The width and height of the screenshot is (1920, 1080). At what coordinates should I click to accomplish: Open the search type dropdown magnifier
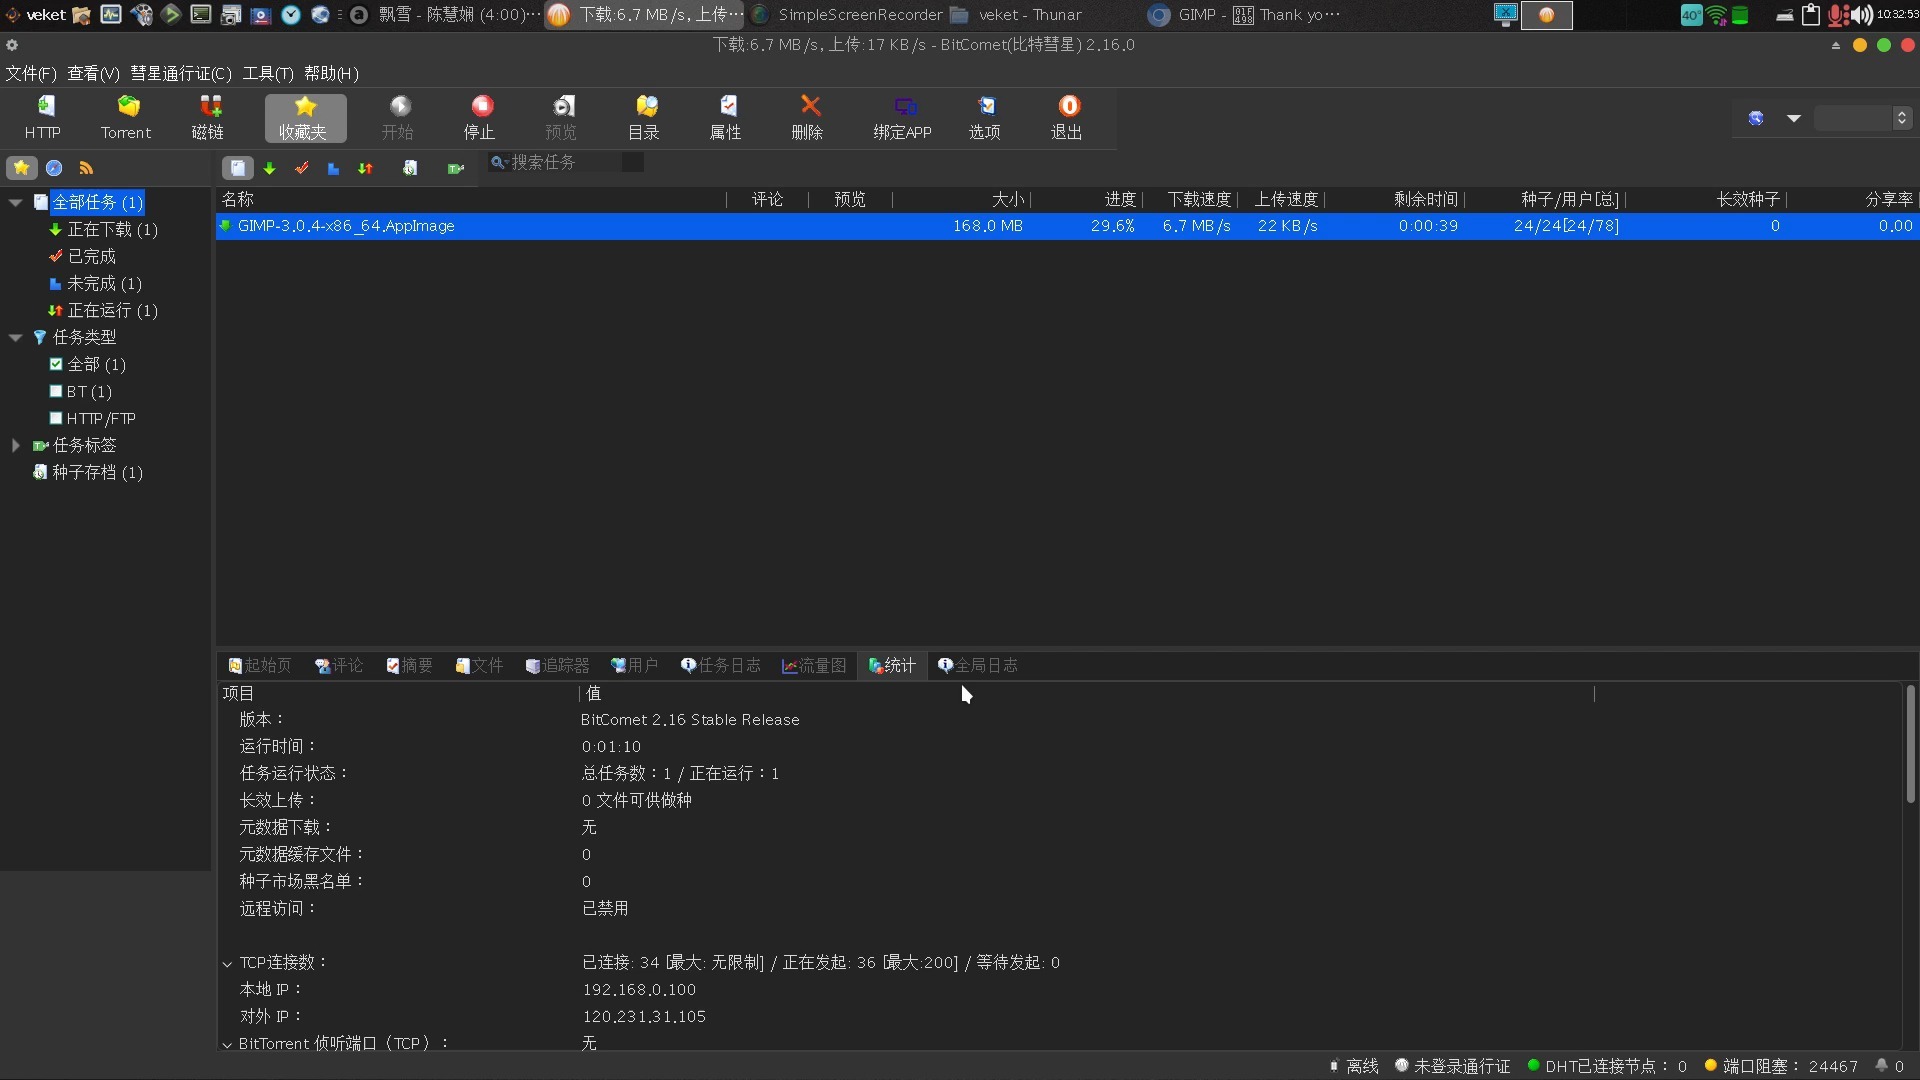(x=499, y=162)
